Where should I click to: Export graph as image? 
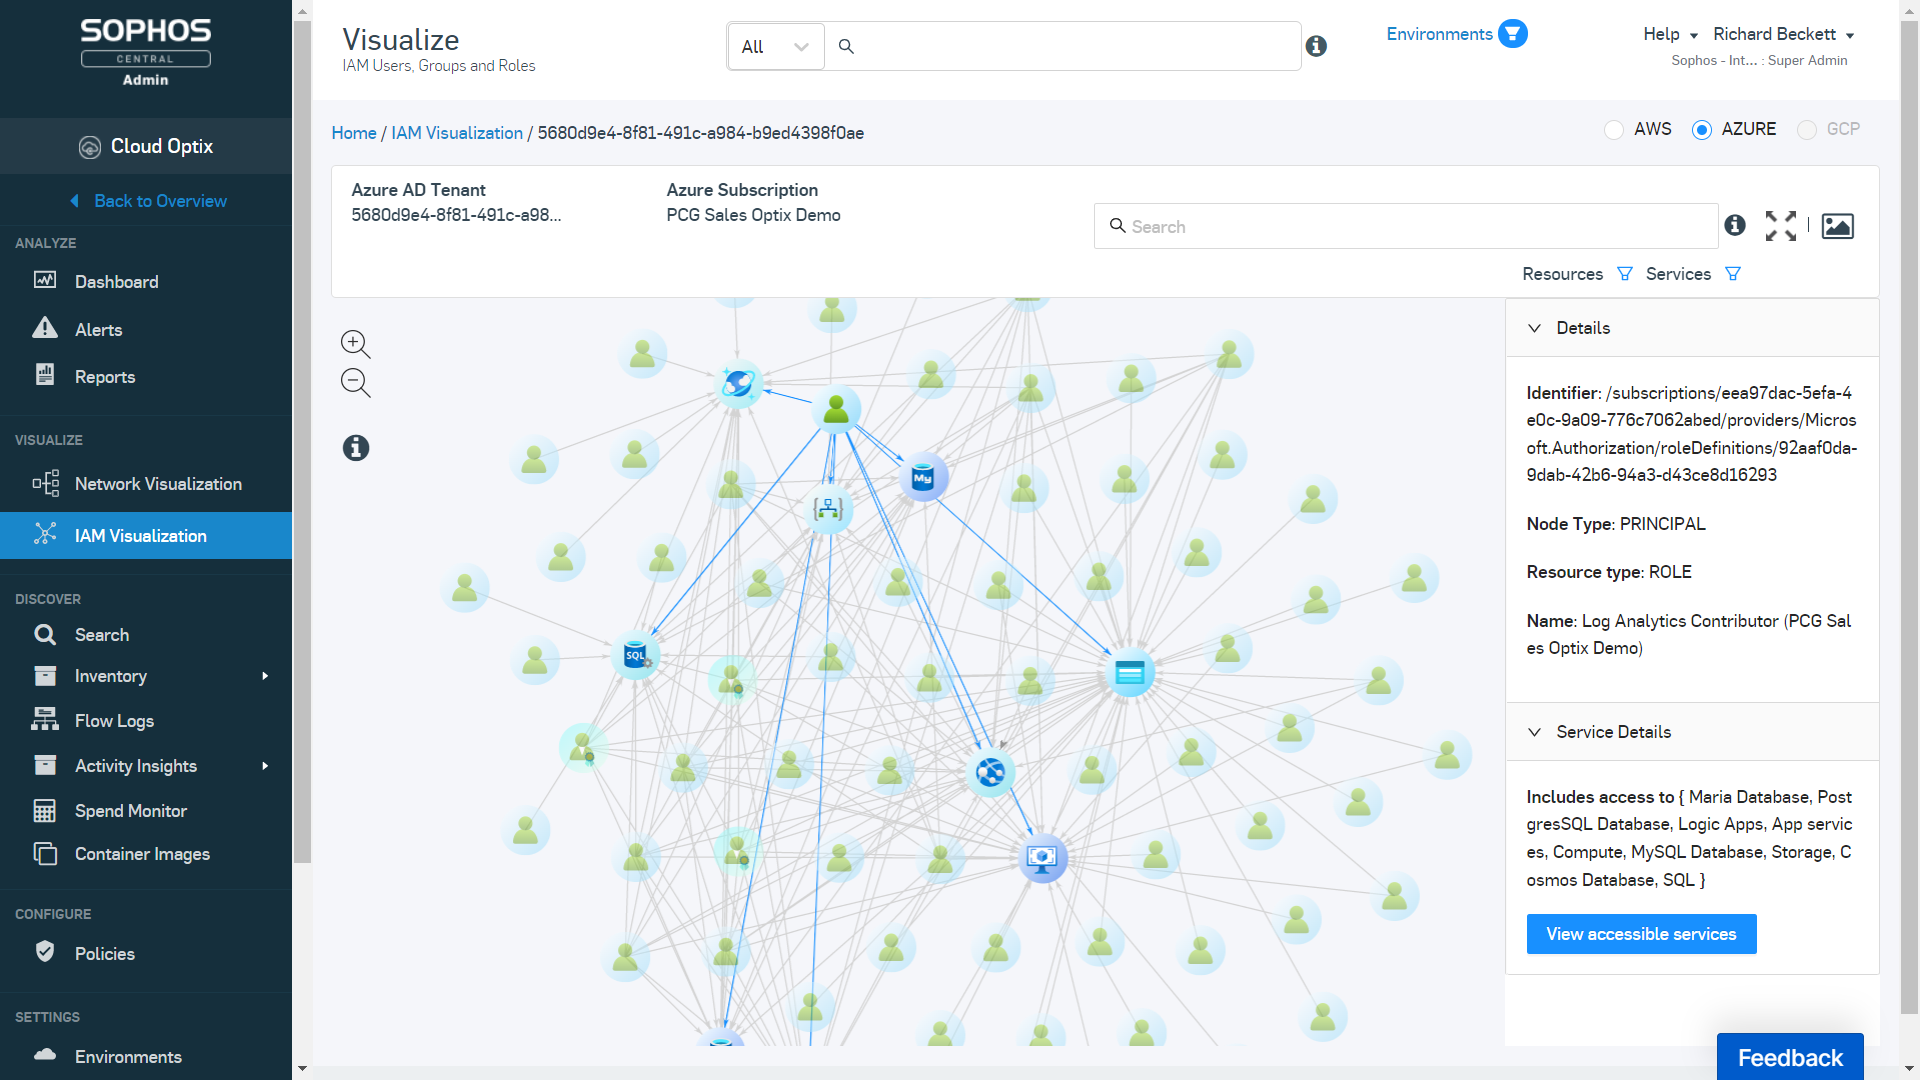point(1837,226)
